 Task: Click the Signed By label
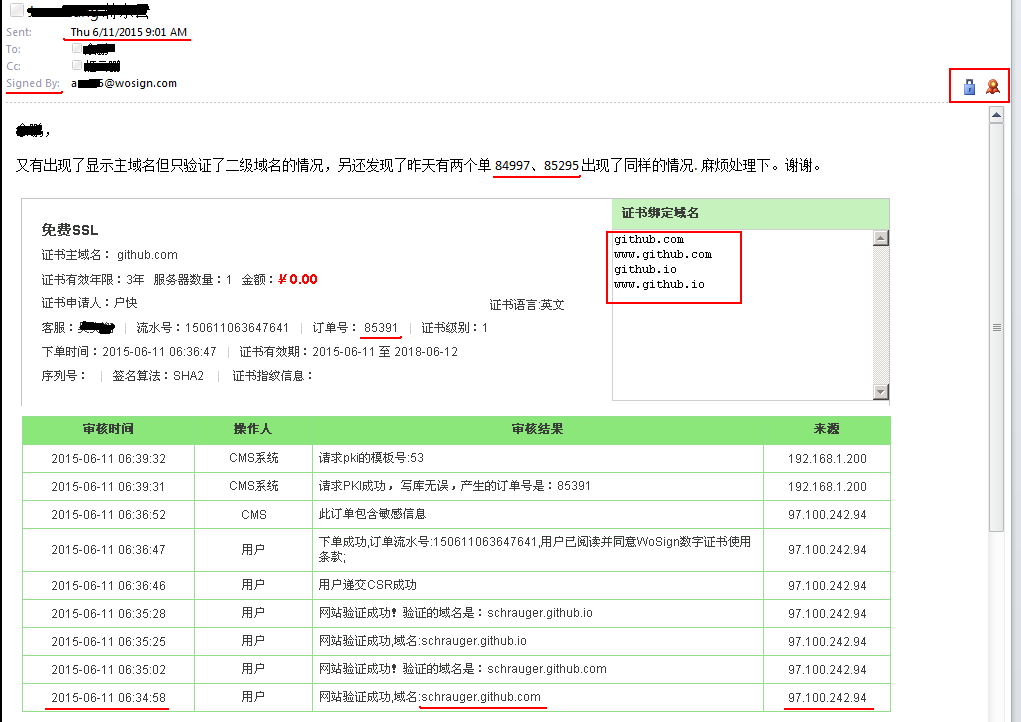click(33, 83)
